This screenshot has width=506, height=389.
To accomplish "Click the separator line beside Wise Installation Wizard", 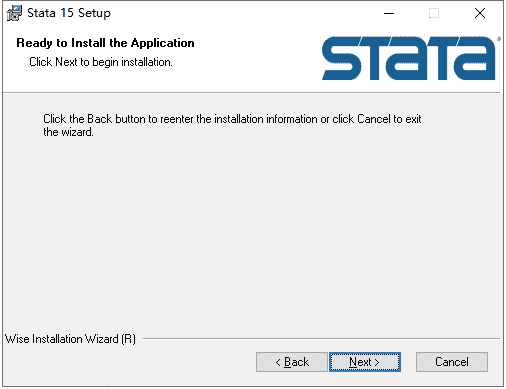I will (321, 339).
